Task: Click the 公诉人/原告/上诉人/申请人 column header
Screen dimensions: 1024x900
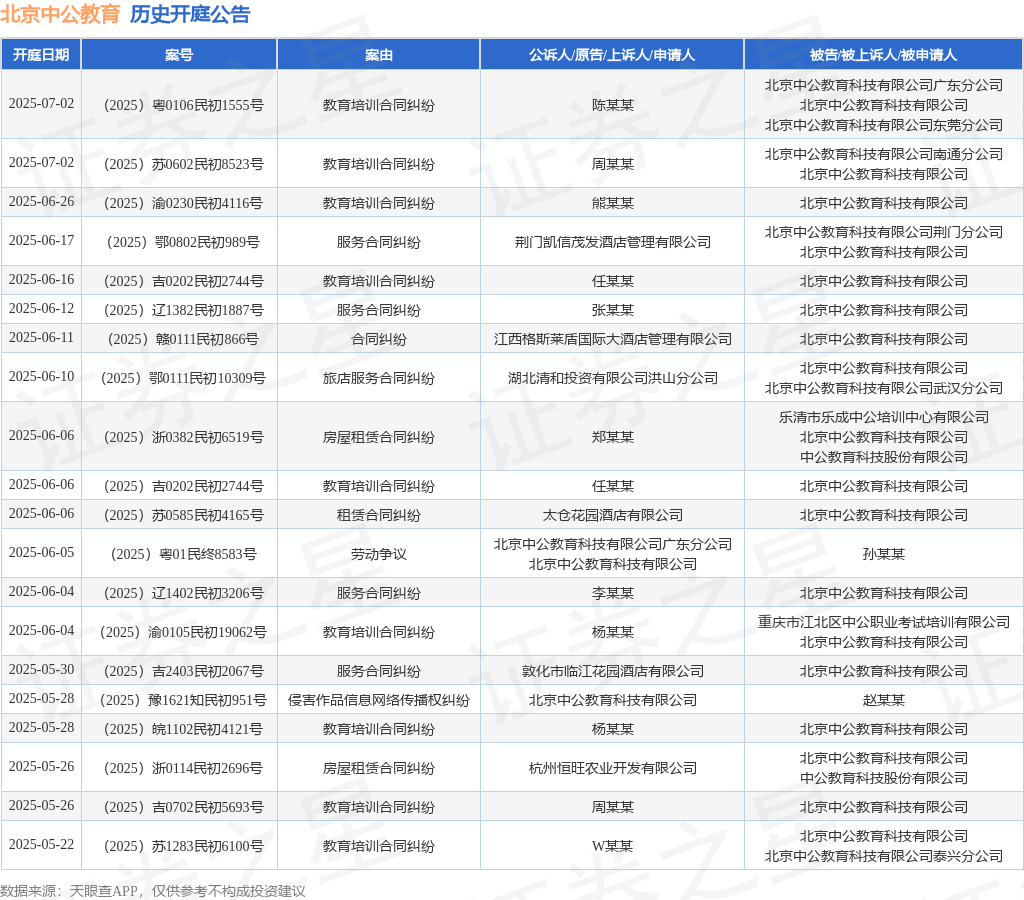Action: (x=612, y=55)
